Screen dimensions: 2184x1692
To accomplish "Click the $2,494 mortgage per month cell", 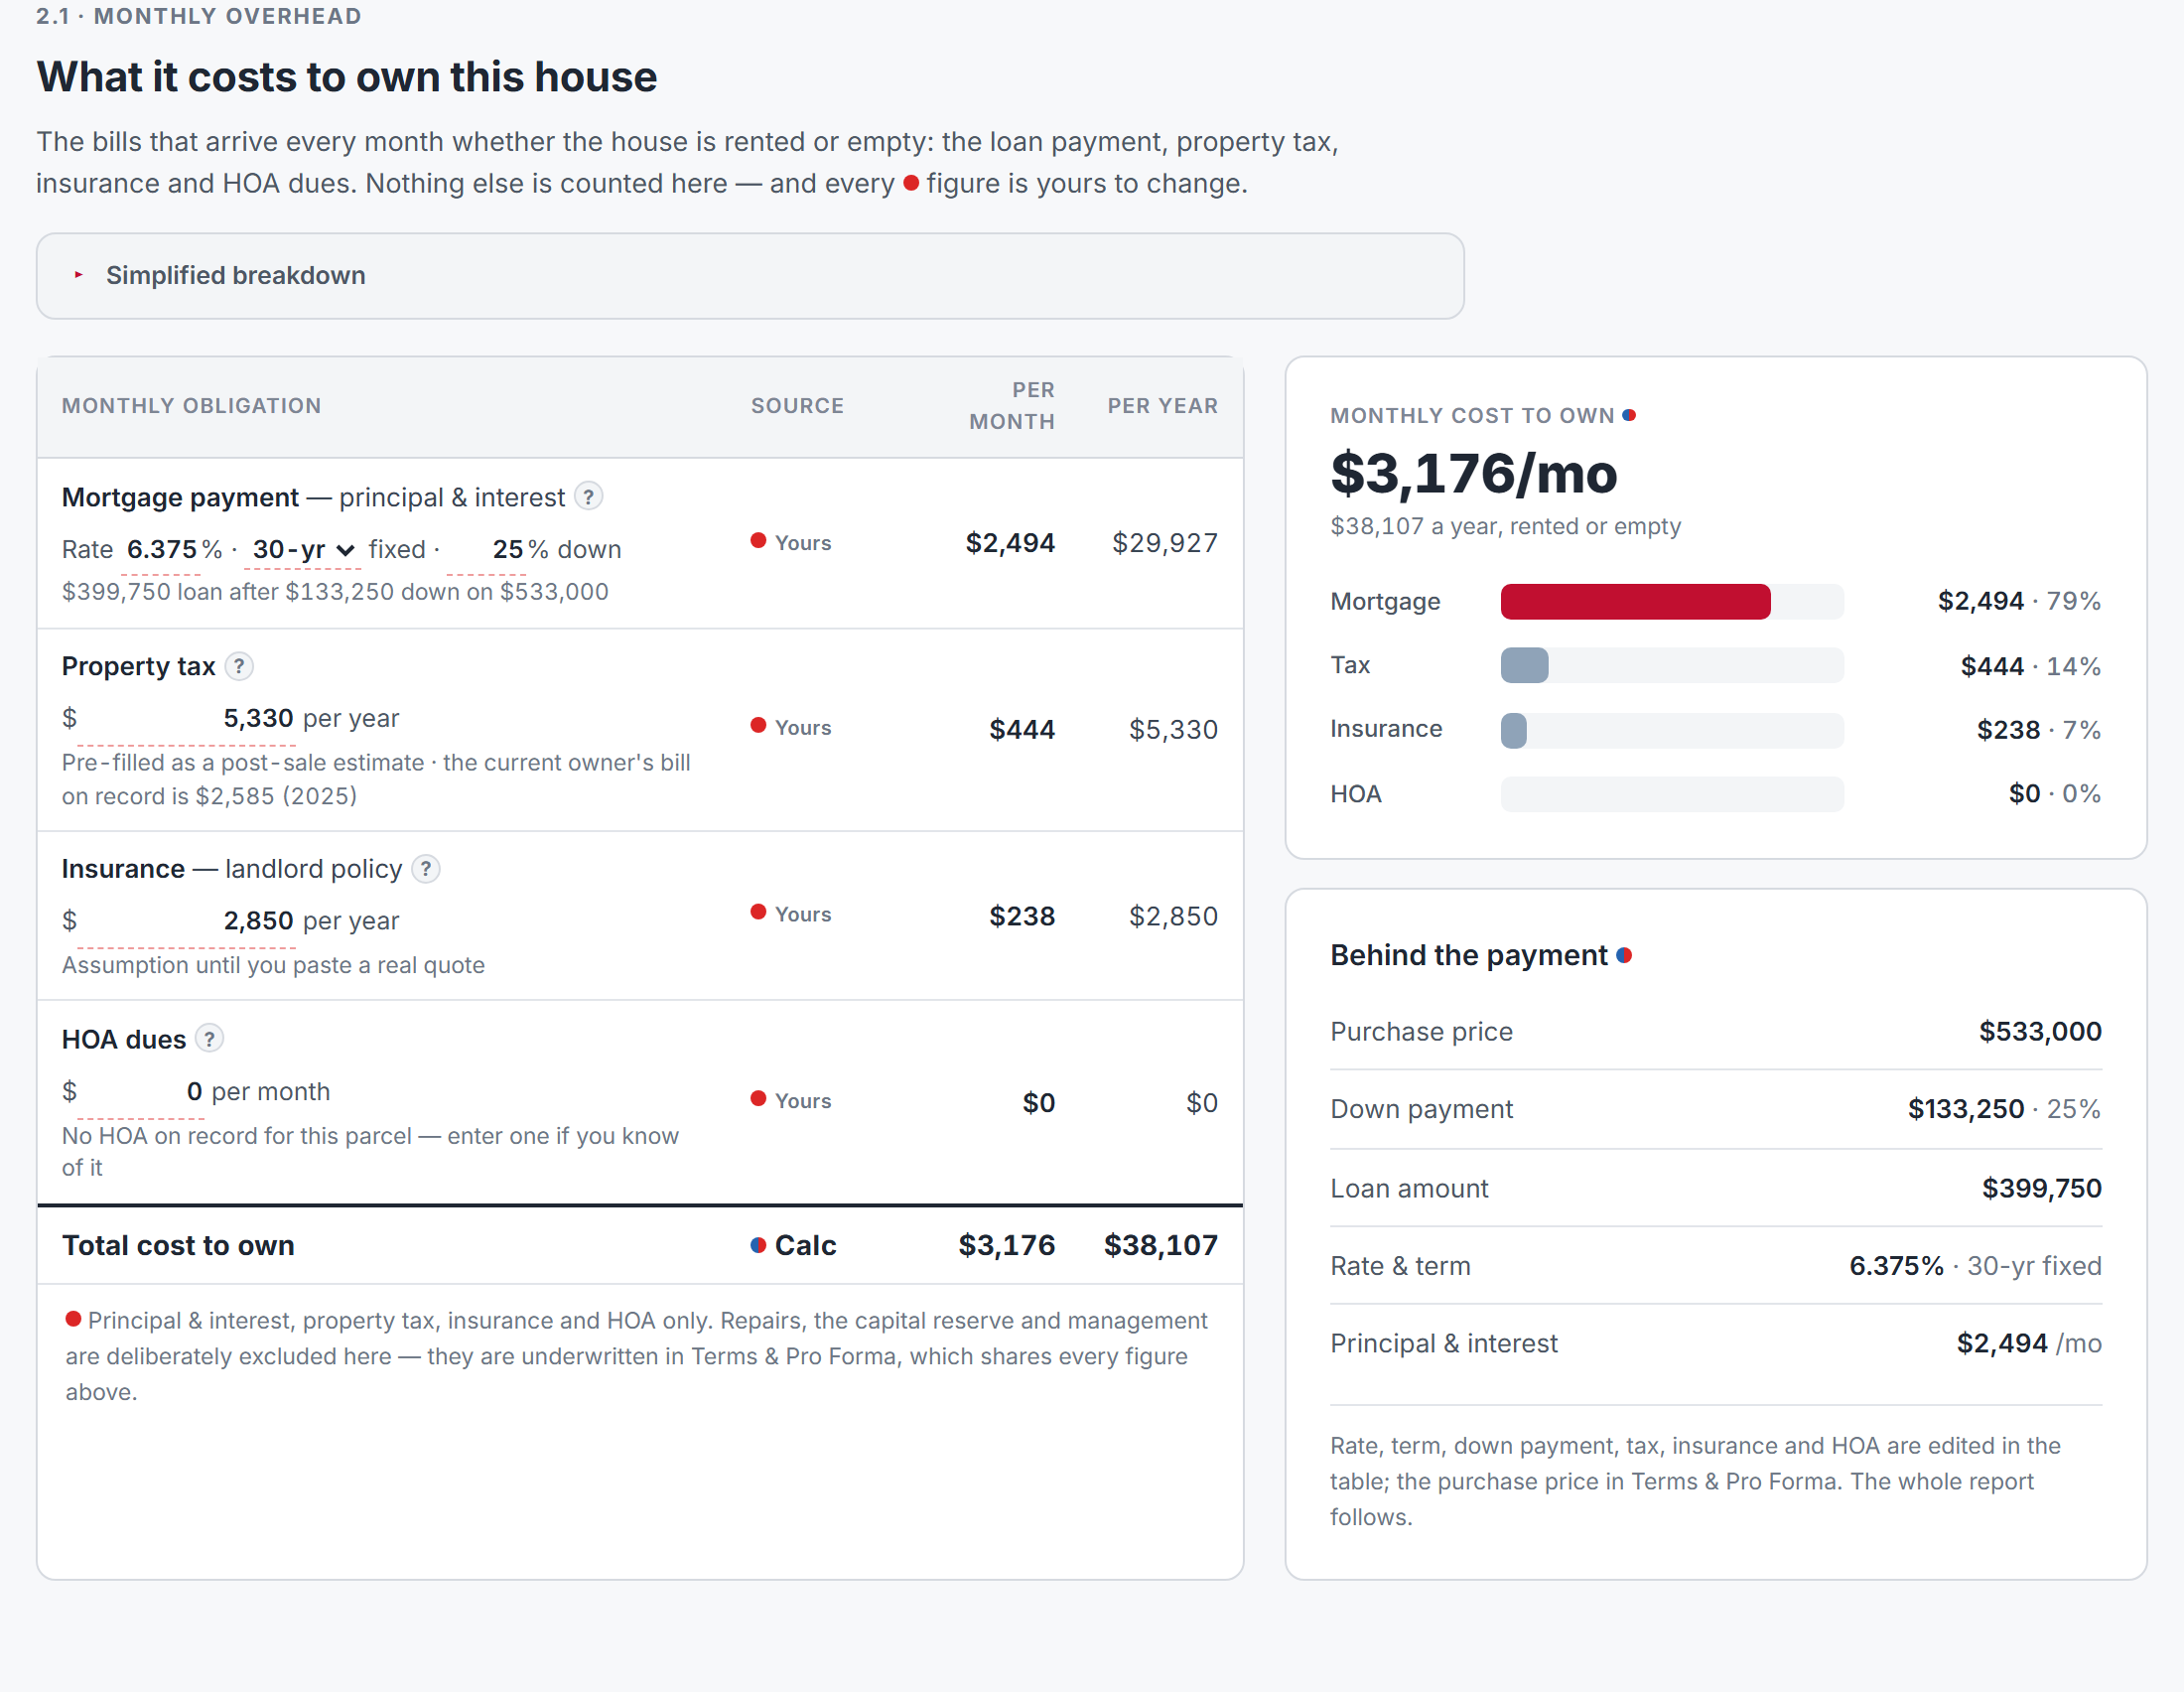I will click(1010, 543).
